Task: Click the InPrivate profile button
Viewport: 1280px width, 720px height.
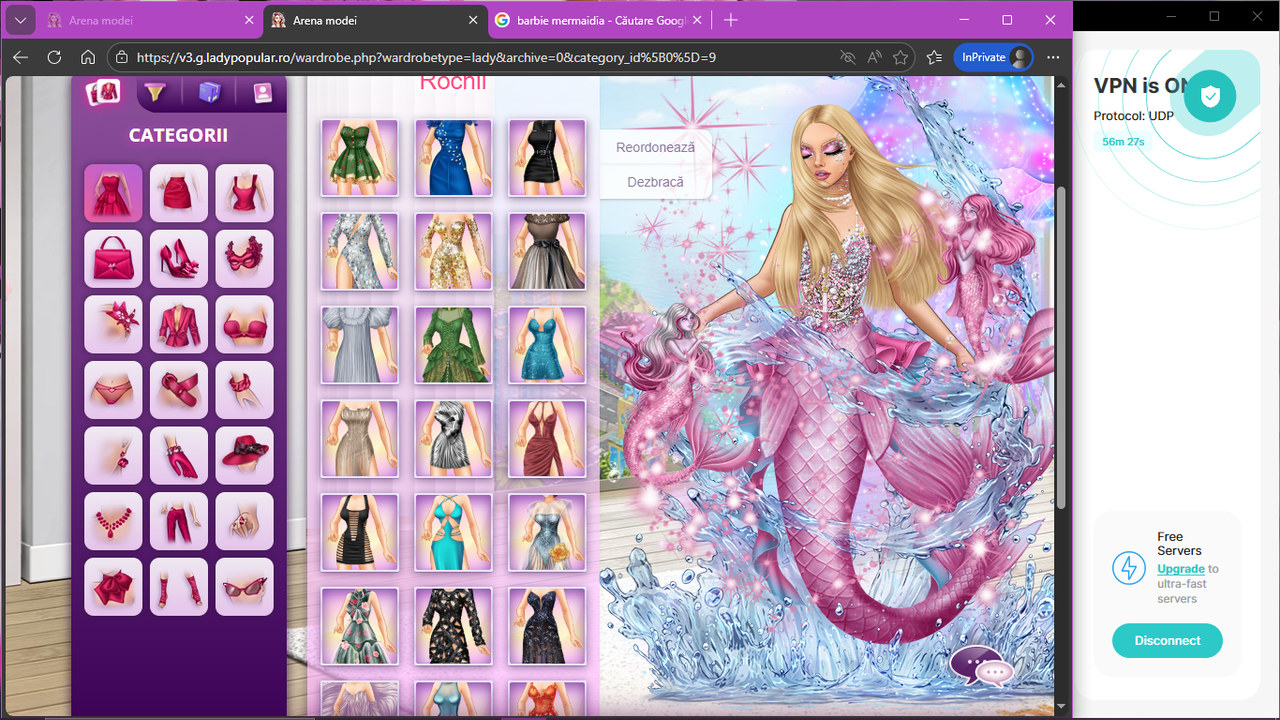Action: pos(993,57)
